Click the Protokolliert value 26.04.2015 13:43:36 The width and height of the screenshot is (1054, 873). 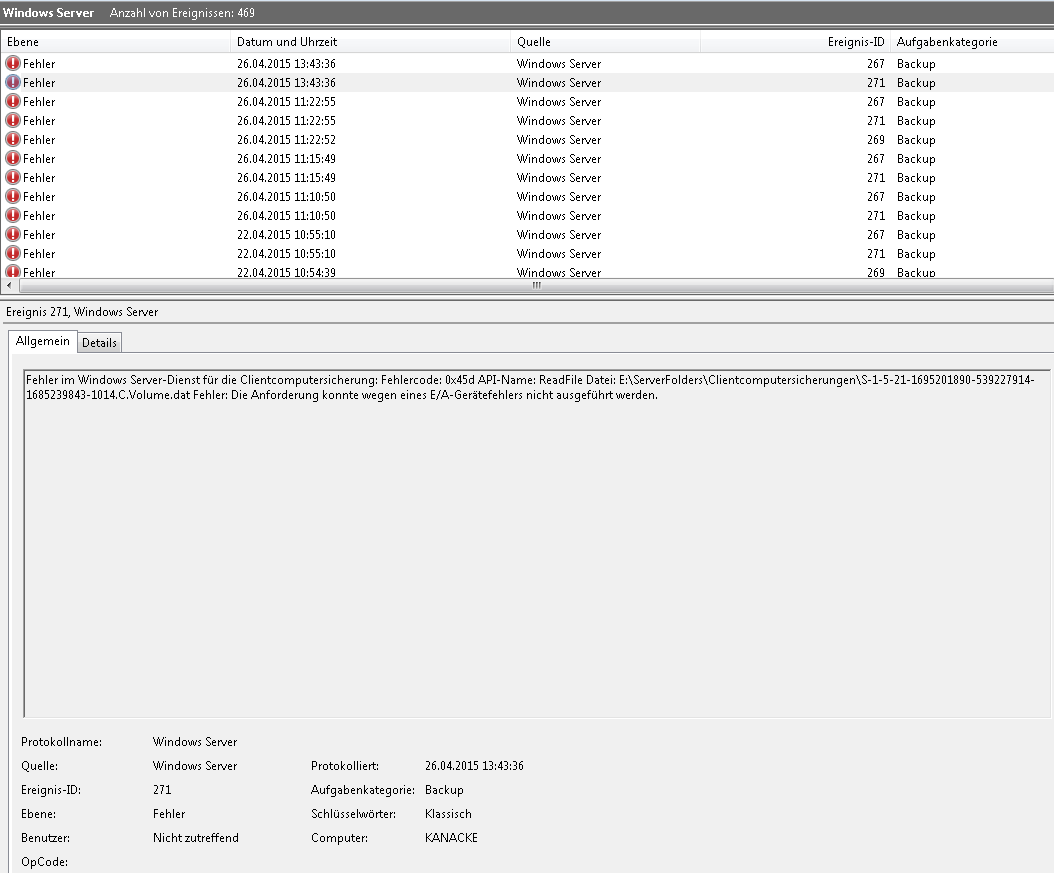pos(474,765)
